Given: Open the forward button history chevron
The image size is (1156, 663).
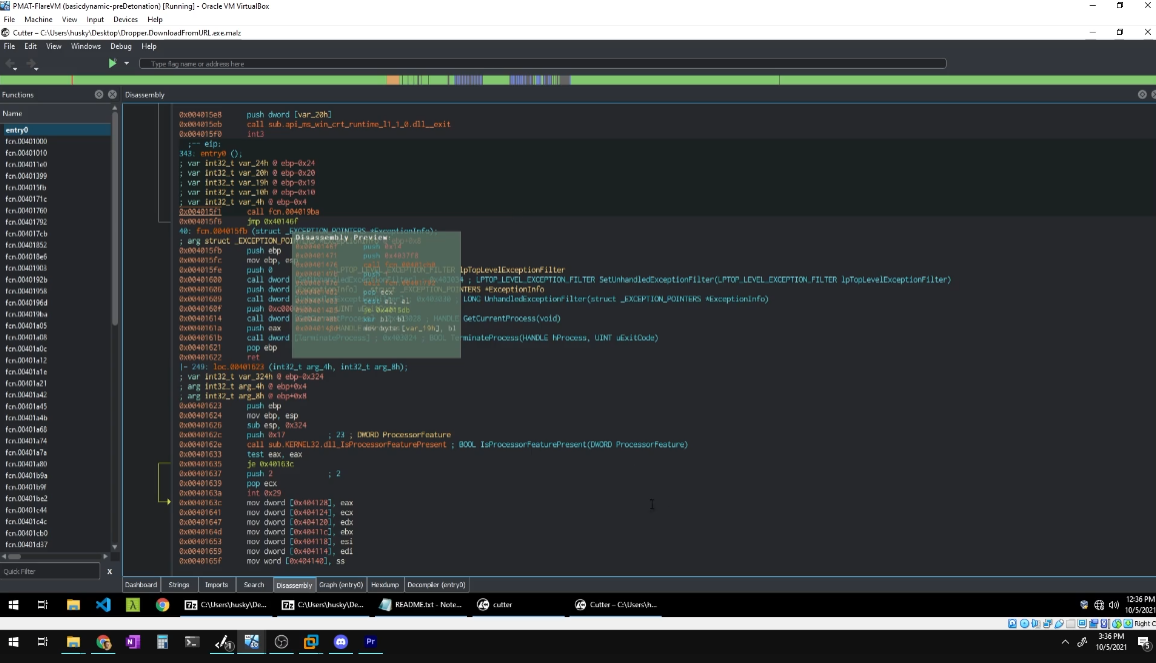Looking at the screenshot, I should (36, 69).
